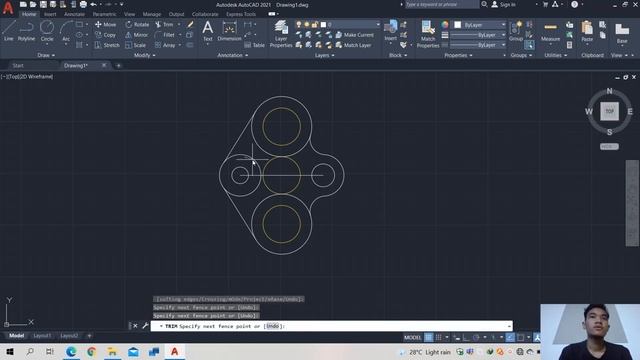Activate the Trim tool
The width and height of the screenshot is (640, 360).
[x=164, y=24]
